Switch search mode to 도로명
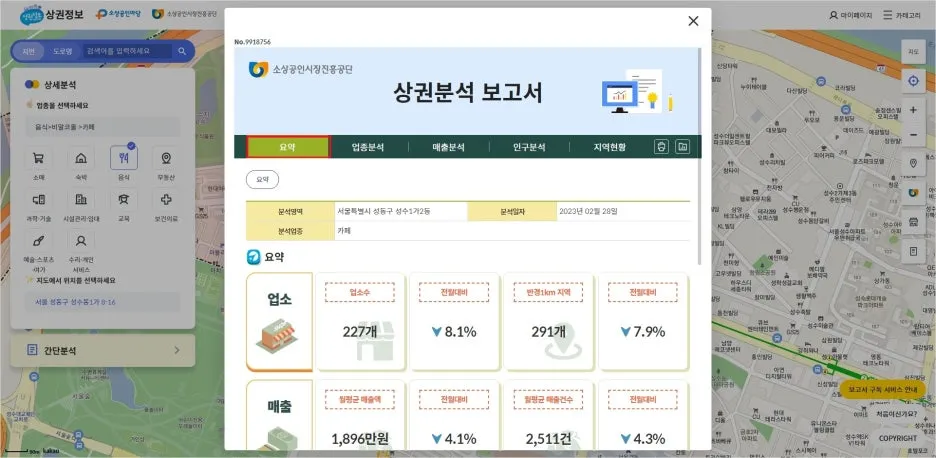 click(x=61, y=51)
